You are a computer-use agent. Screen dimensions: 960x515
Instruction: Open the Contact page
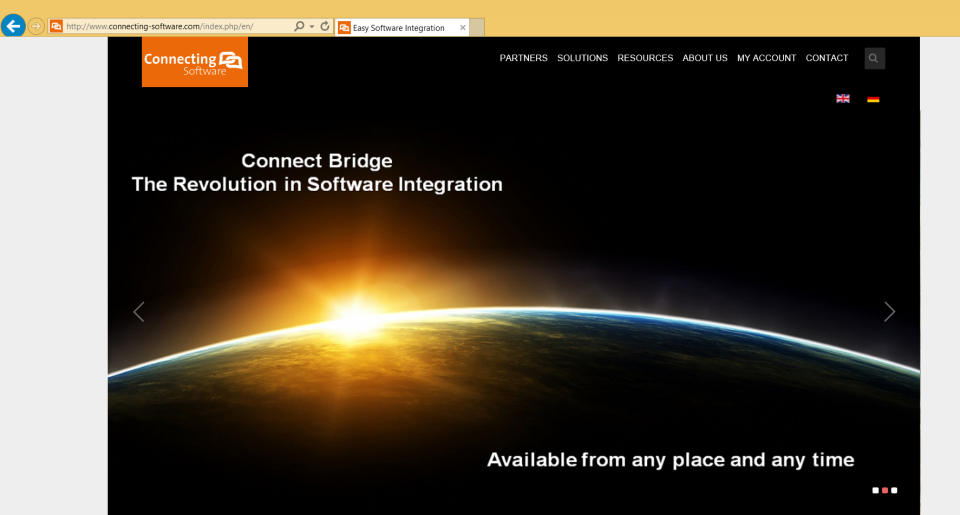(x=827, y=58)
